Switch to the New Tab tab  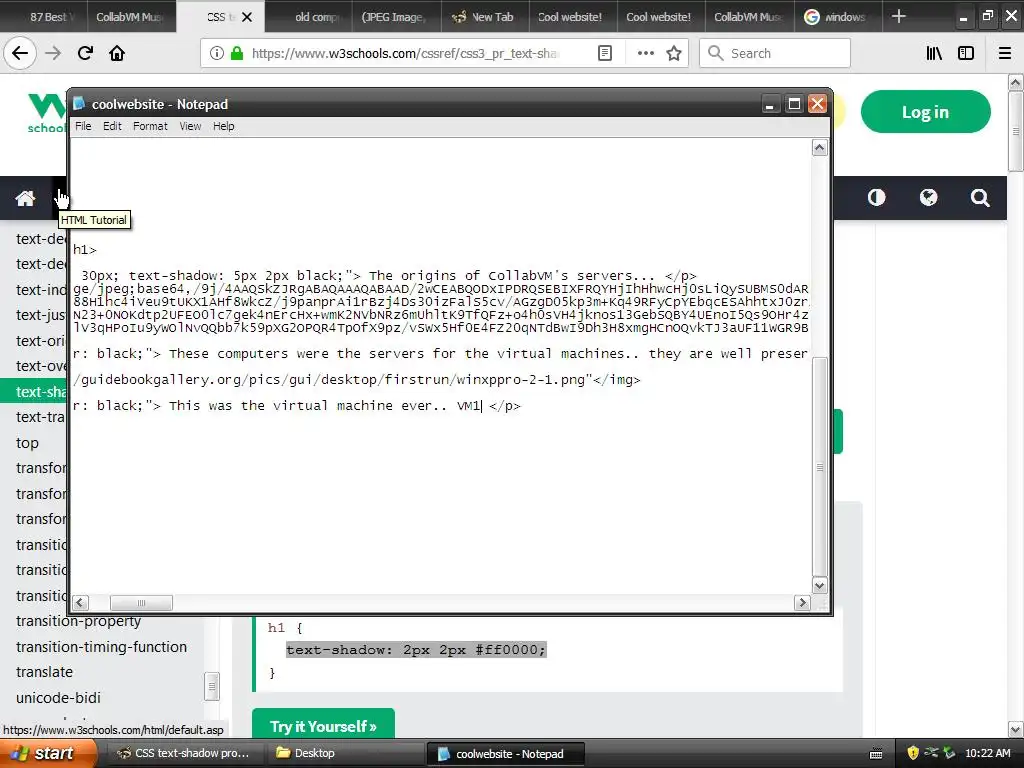485,16
